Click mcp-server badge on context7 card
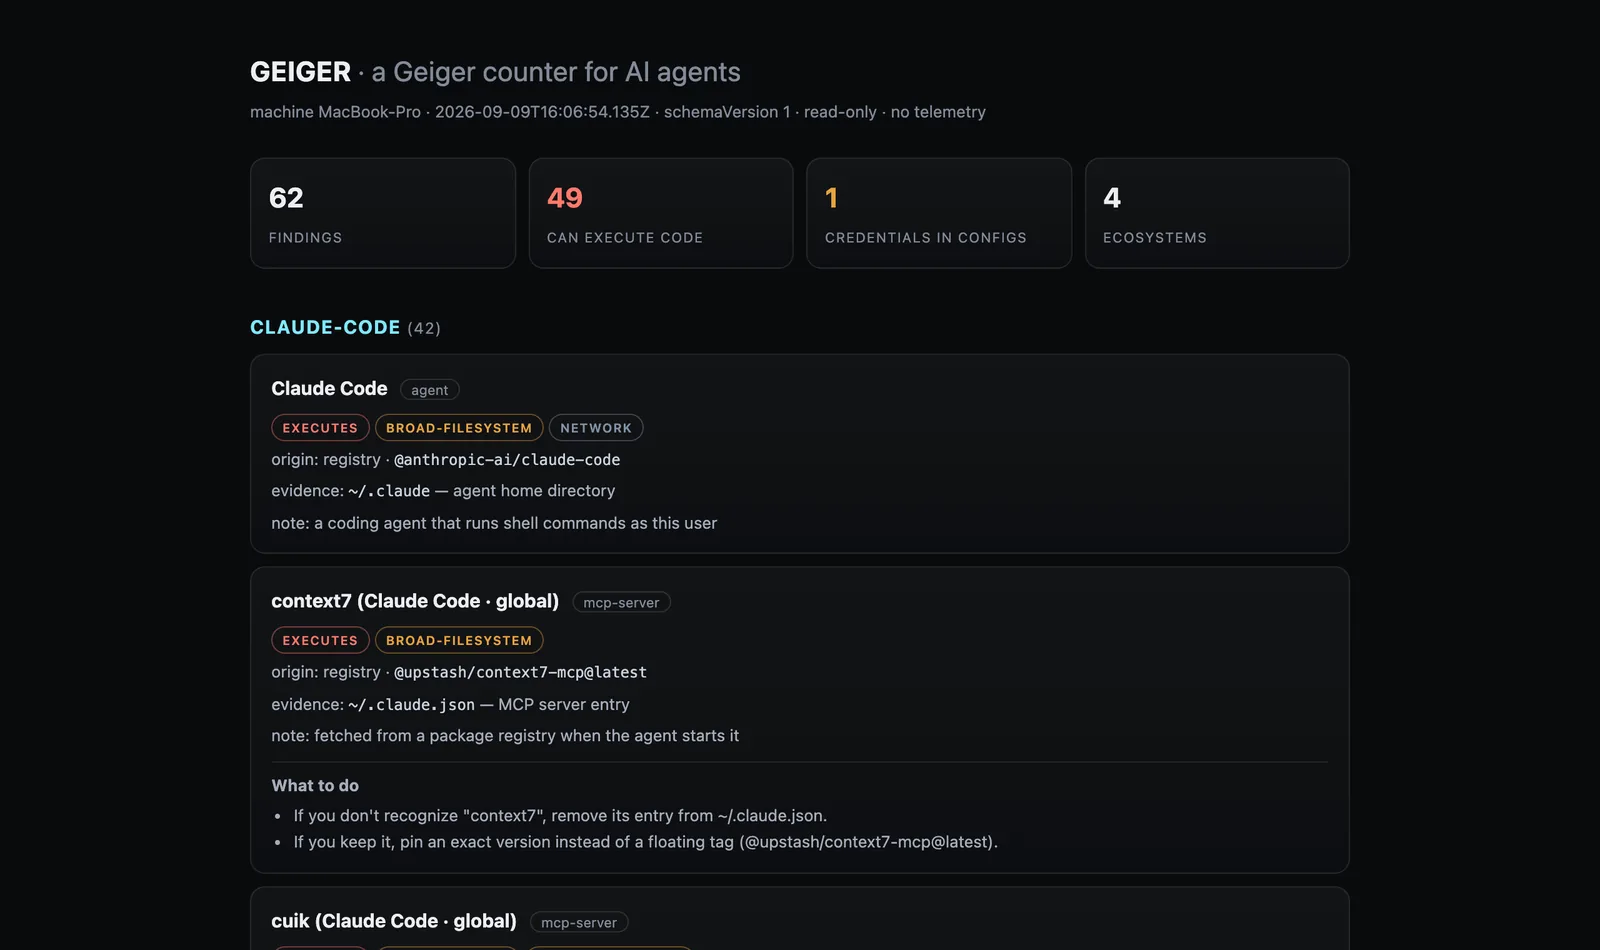The width and height of the screenshot is (1600, 950). (621, 603)
